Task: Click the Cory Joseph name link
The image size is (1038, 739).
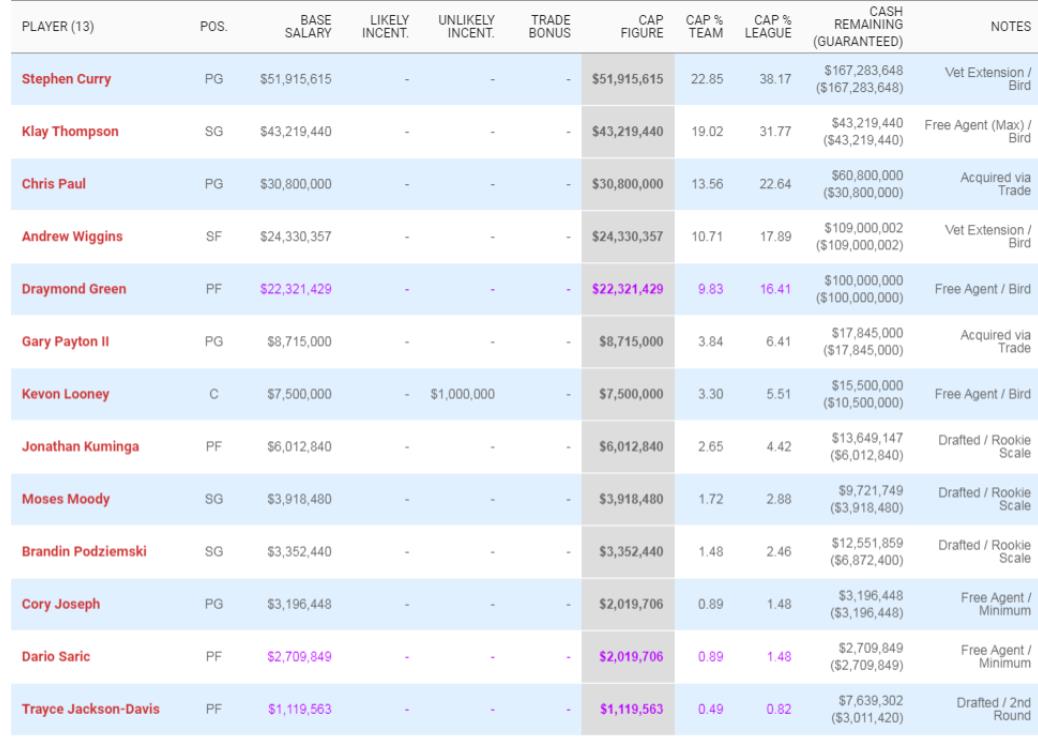Action: point(61,604)
